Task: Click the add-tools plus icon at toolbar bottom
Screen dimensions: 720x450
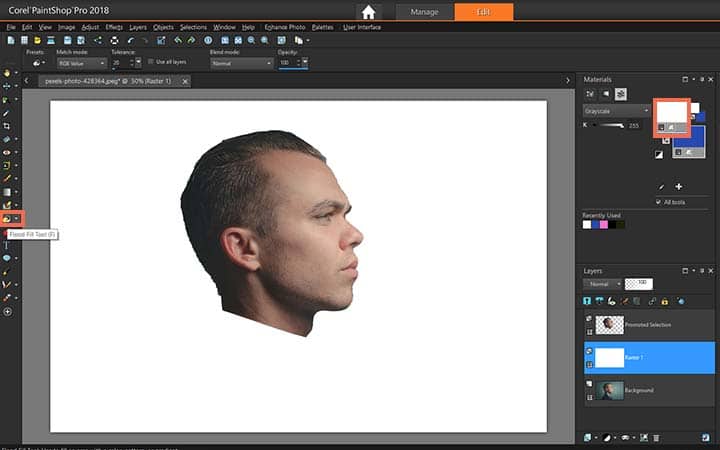Action: 7,312
